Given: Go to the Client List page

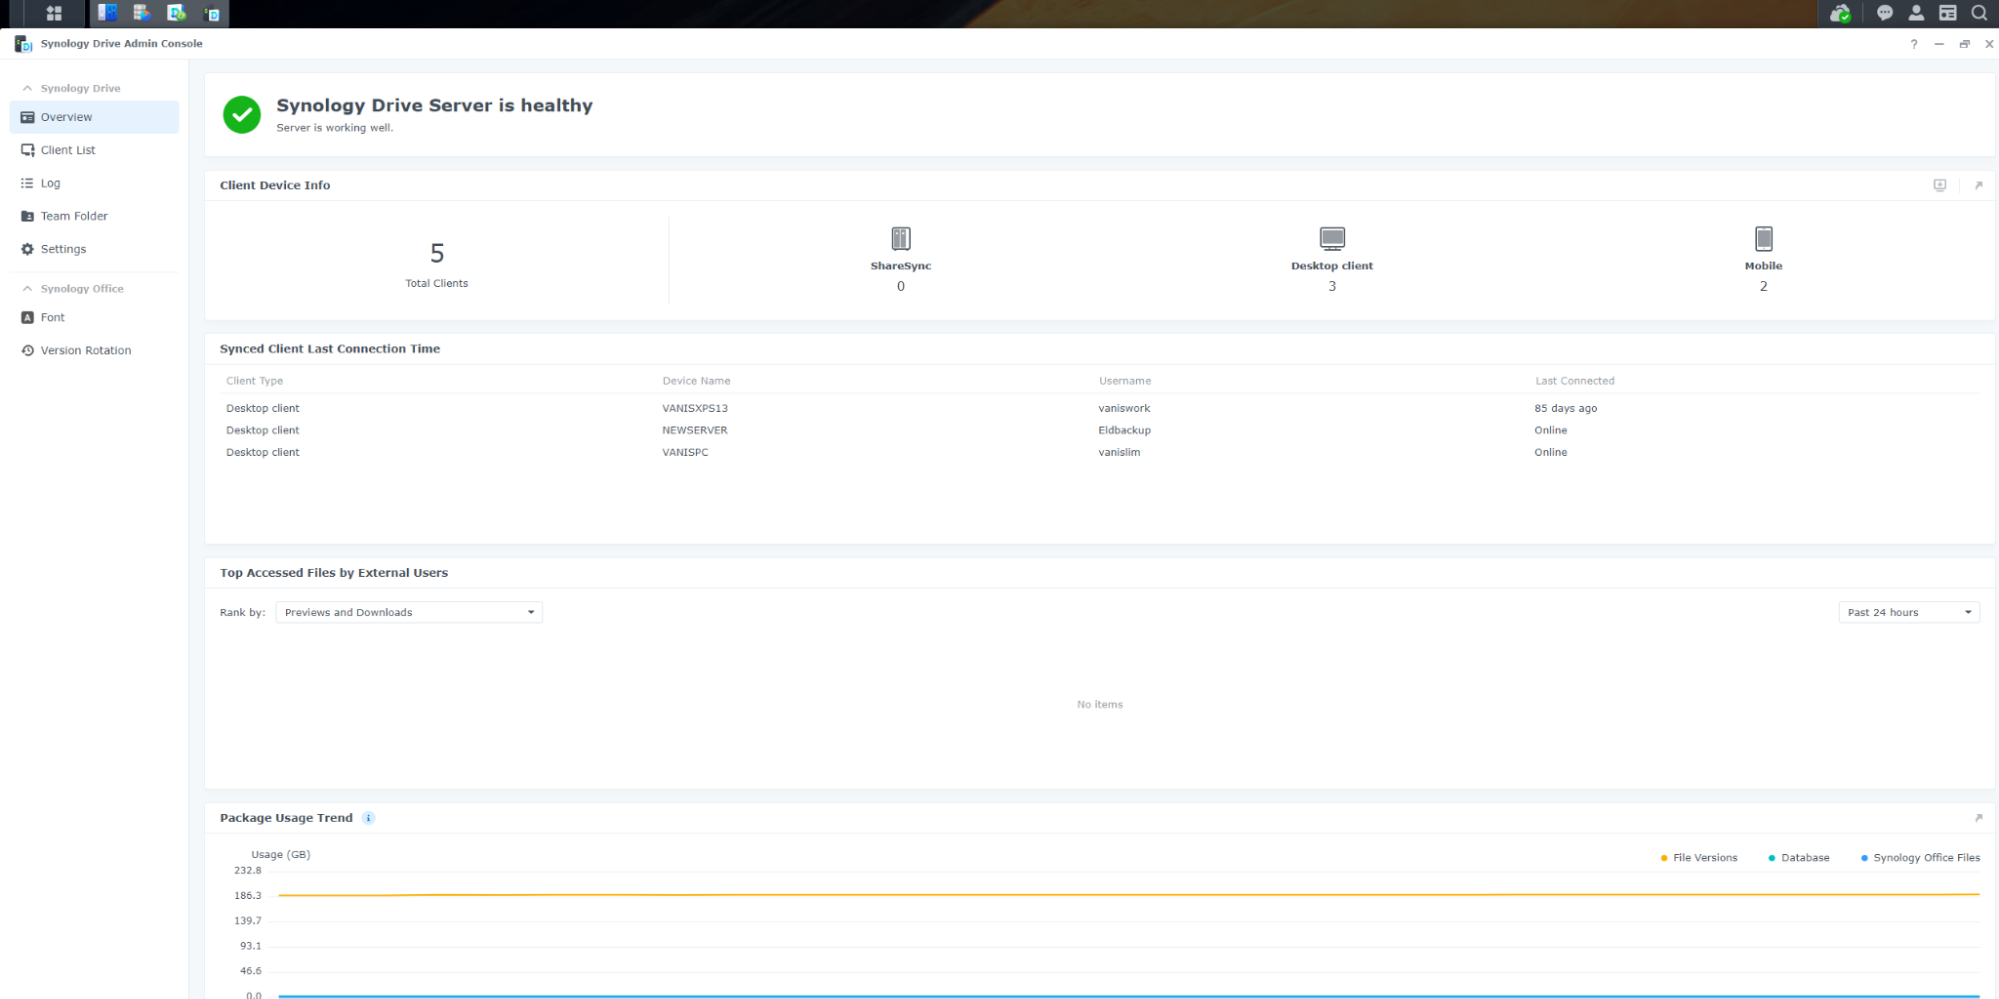Looking at the screenshot, I should [x=94, y=150].
